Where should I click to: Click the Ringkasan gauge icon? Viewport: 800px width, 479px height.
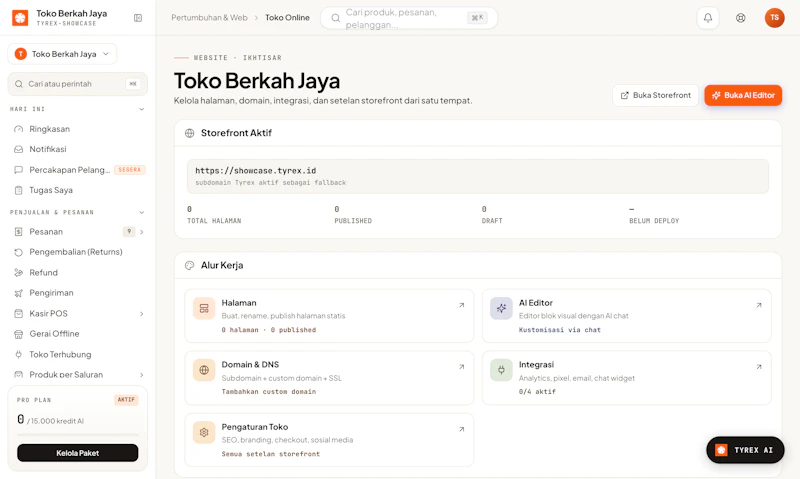[x=18, y=129]
